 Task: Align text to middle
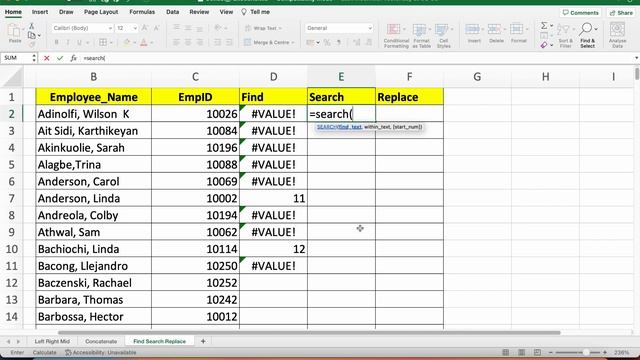188,28
